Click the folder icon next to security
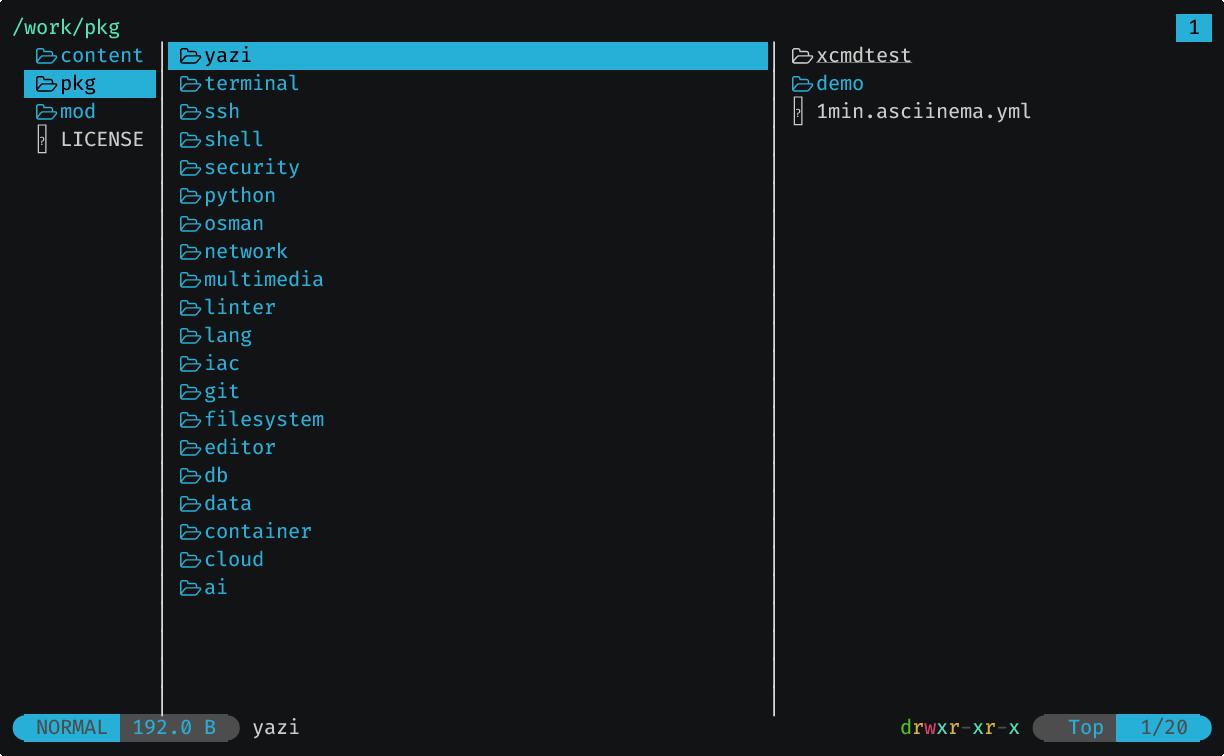1224x756 pixels. click(190, 168)
